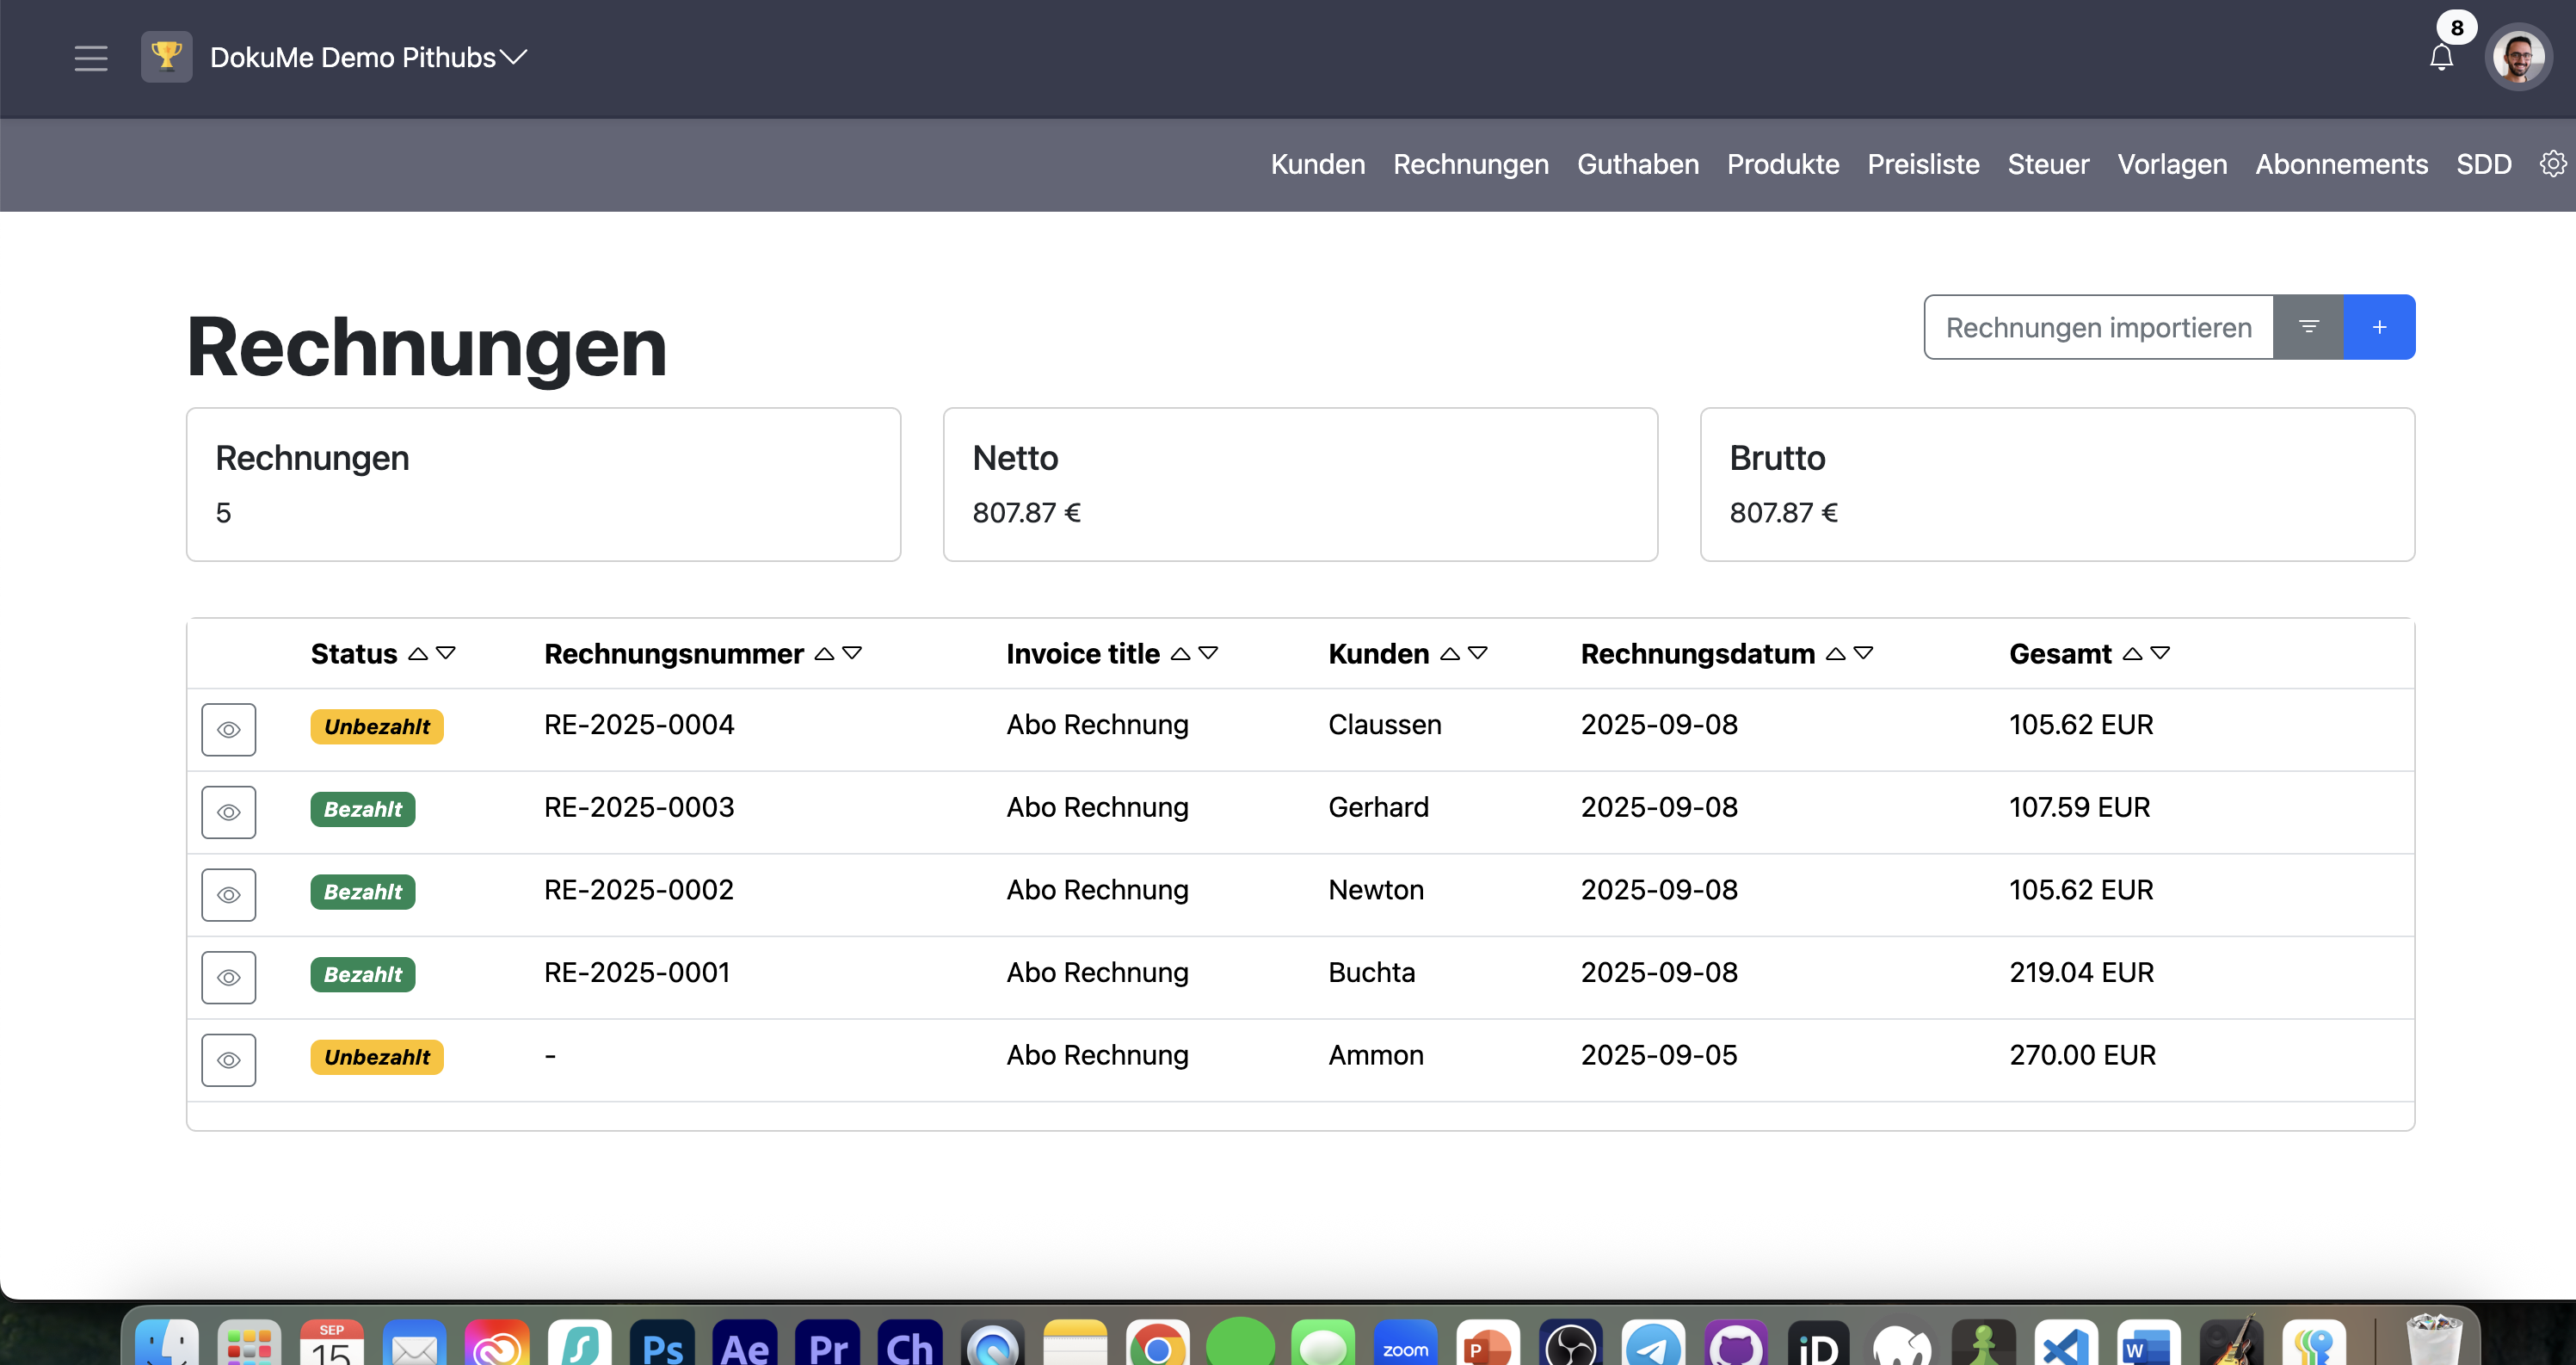
Task: Open the Kunden menu item
Action: [x=1317, y=164]
